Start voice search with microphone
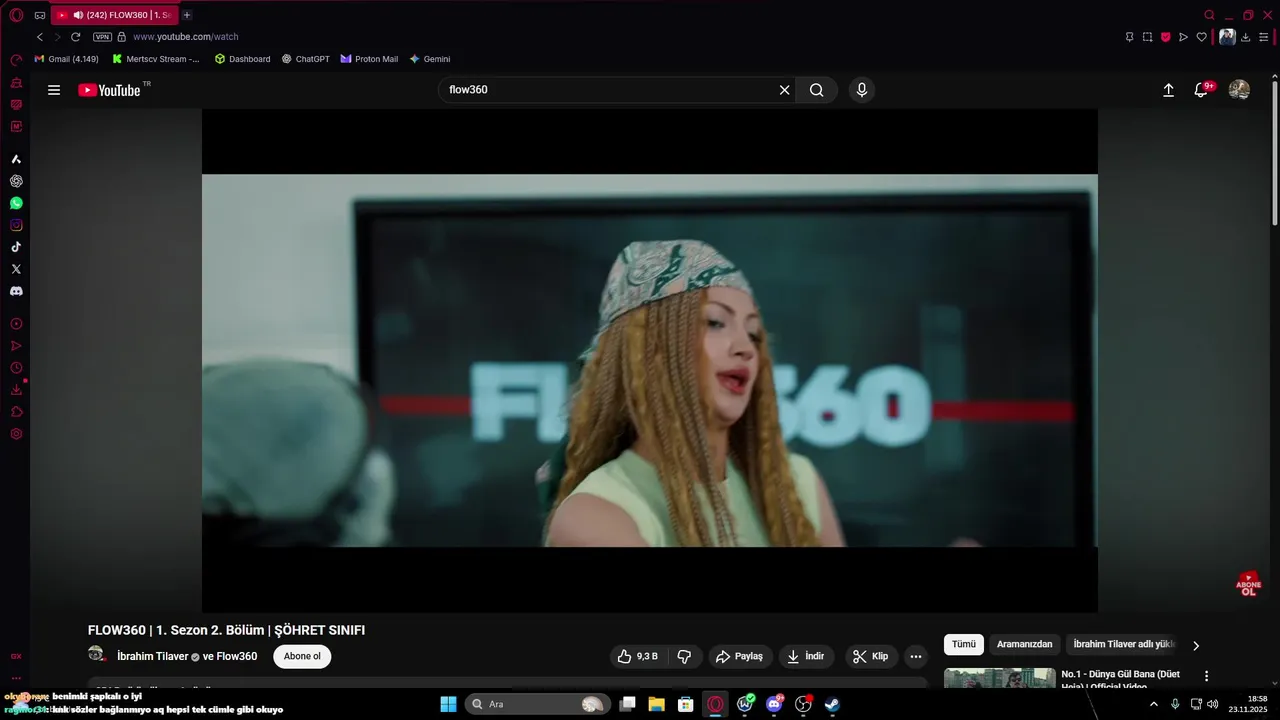 coord(862,90)
